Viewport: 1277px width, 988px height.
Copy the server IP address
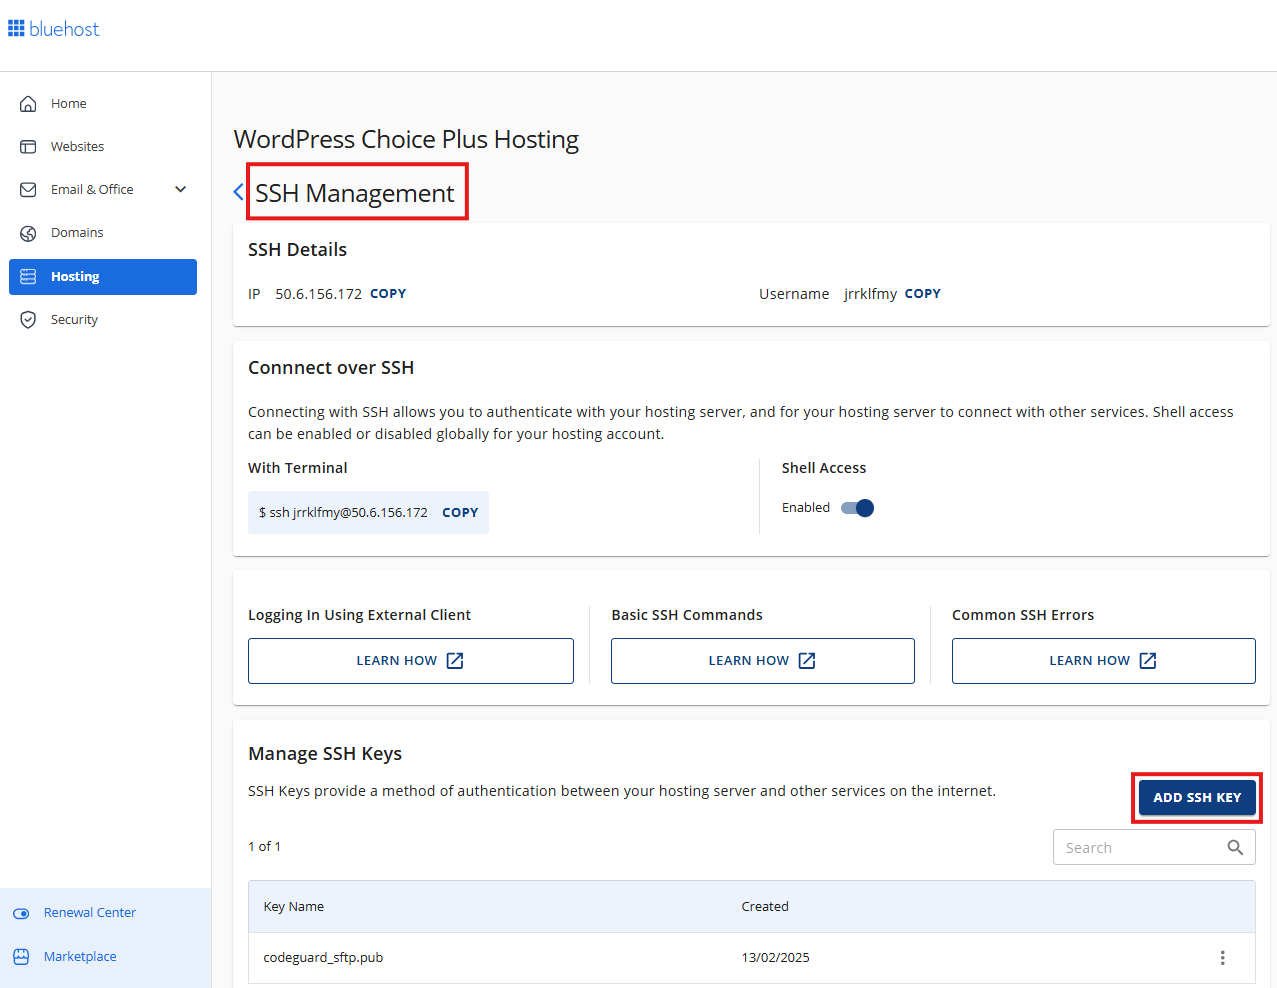388,293
